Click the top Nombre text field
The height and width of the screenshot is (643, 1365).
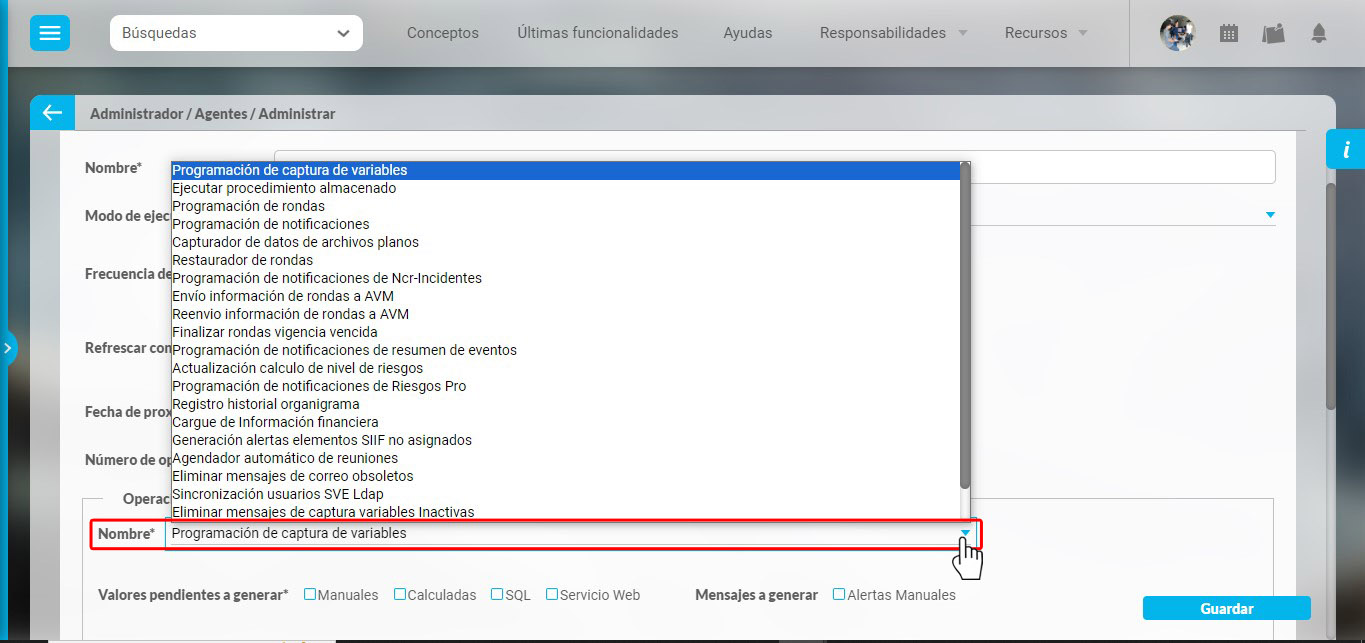(x=1120, y=167)
